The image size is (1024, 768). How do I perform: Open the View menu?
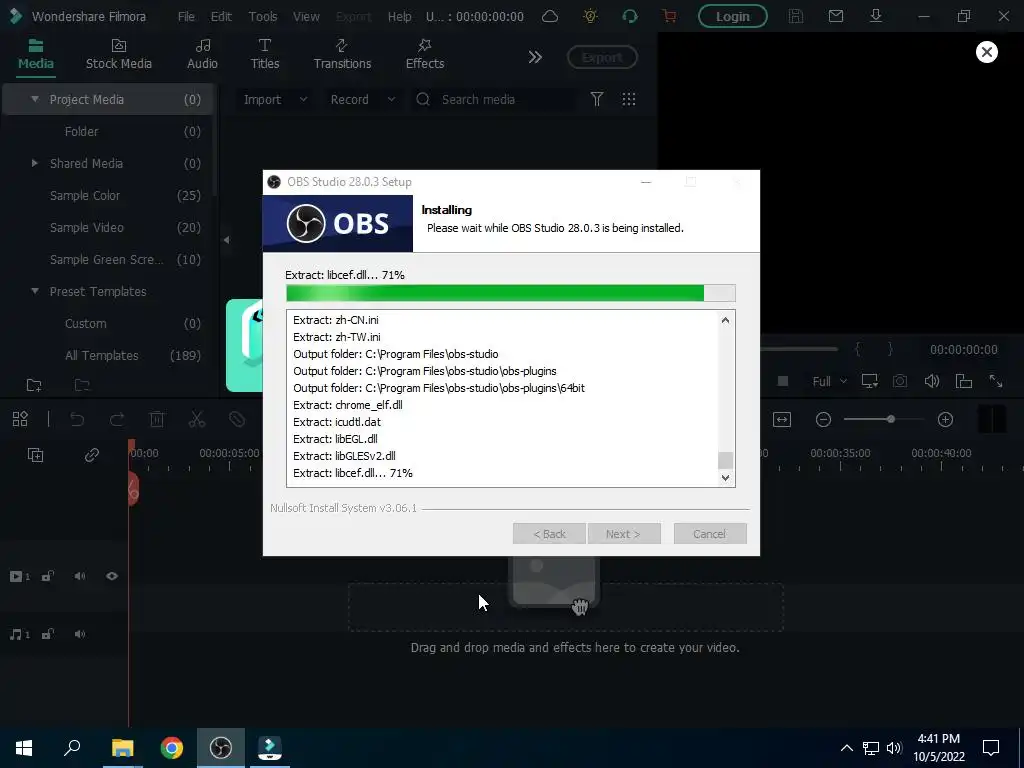click(306, 16)
